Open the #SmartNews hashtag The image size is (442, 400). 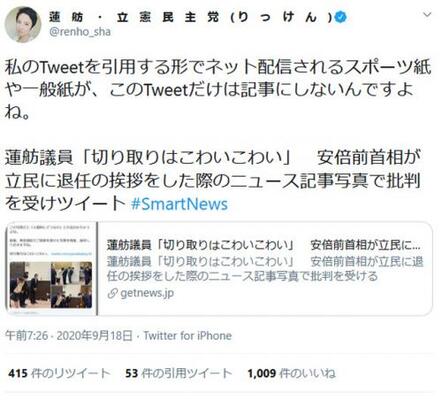179,204
